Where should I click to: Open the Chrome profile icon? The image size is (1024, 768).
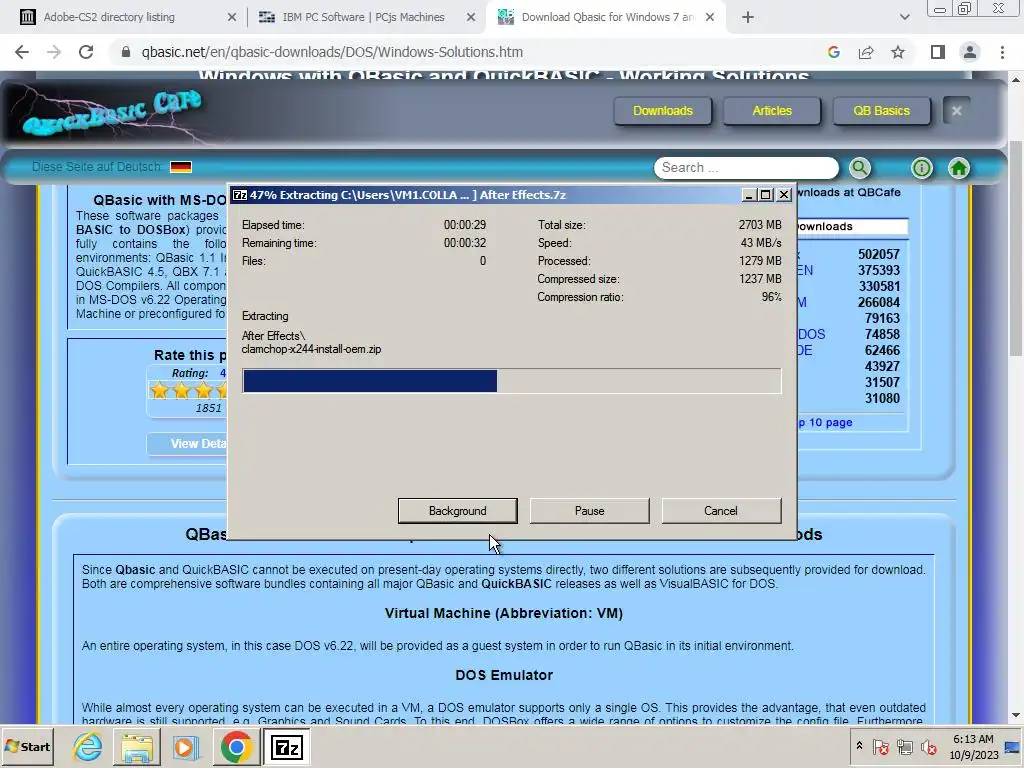point(970,52)
